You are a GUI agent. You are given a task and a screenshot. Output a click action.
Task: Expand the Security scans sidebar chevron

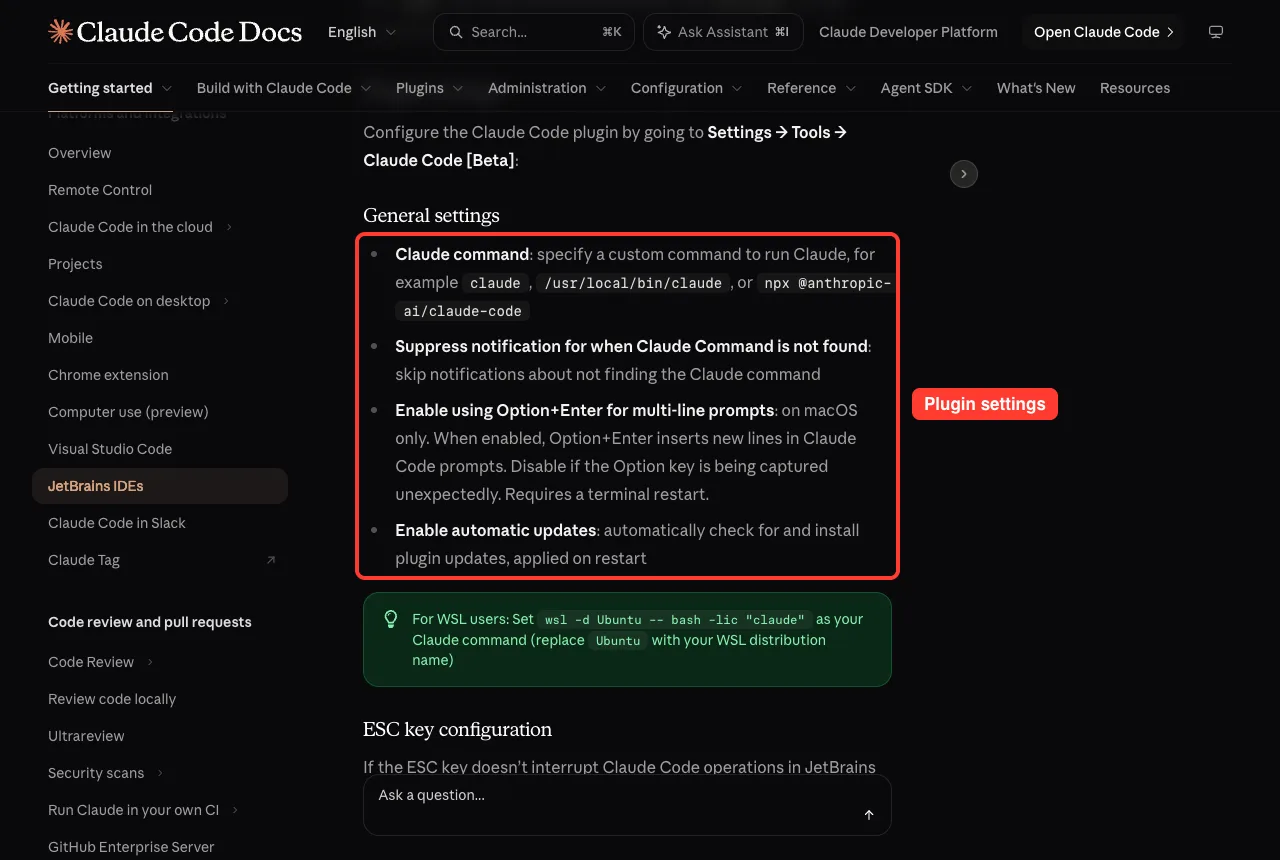pyautogui.click(x=160, y=773)
